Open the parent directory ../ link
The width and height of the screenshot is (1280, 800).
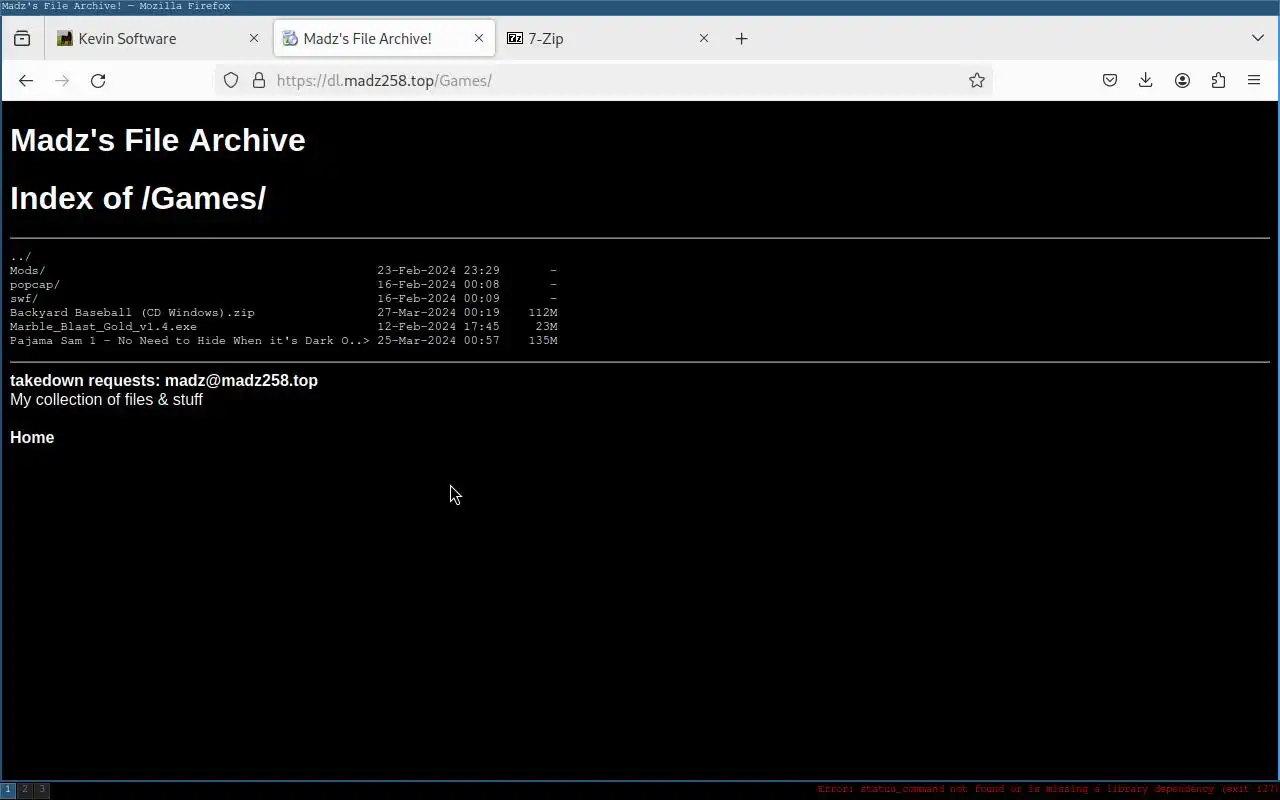tap(21, 256)
